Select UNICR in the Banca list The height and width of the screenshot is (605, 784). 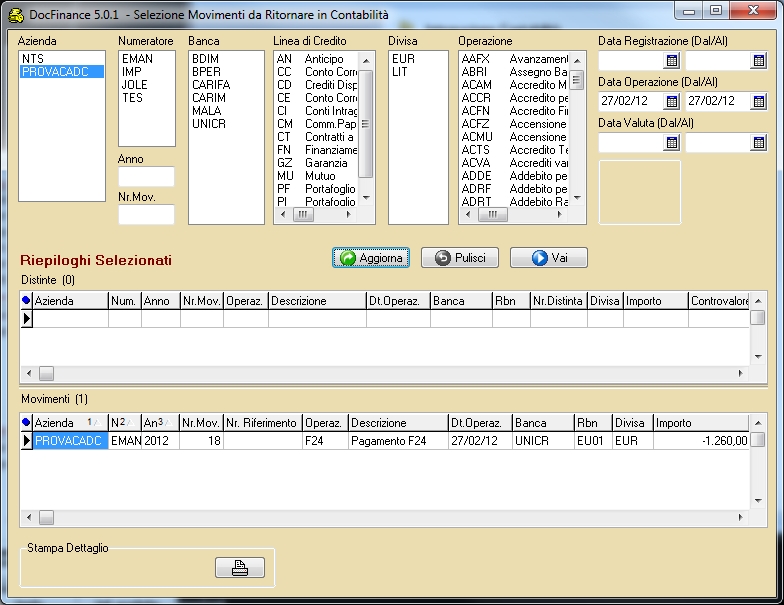coord(208,124)
